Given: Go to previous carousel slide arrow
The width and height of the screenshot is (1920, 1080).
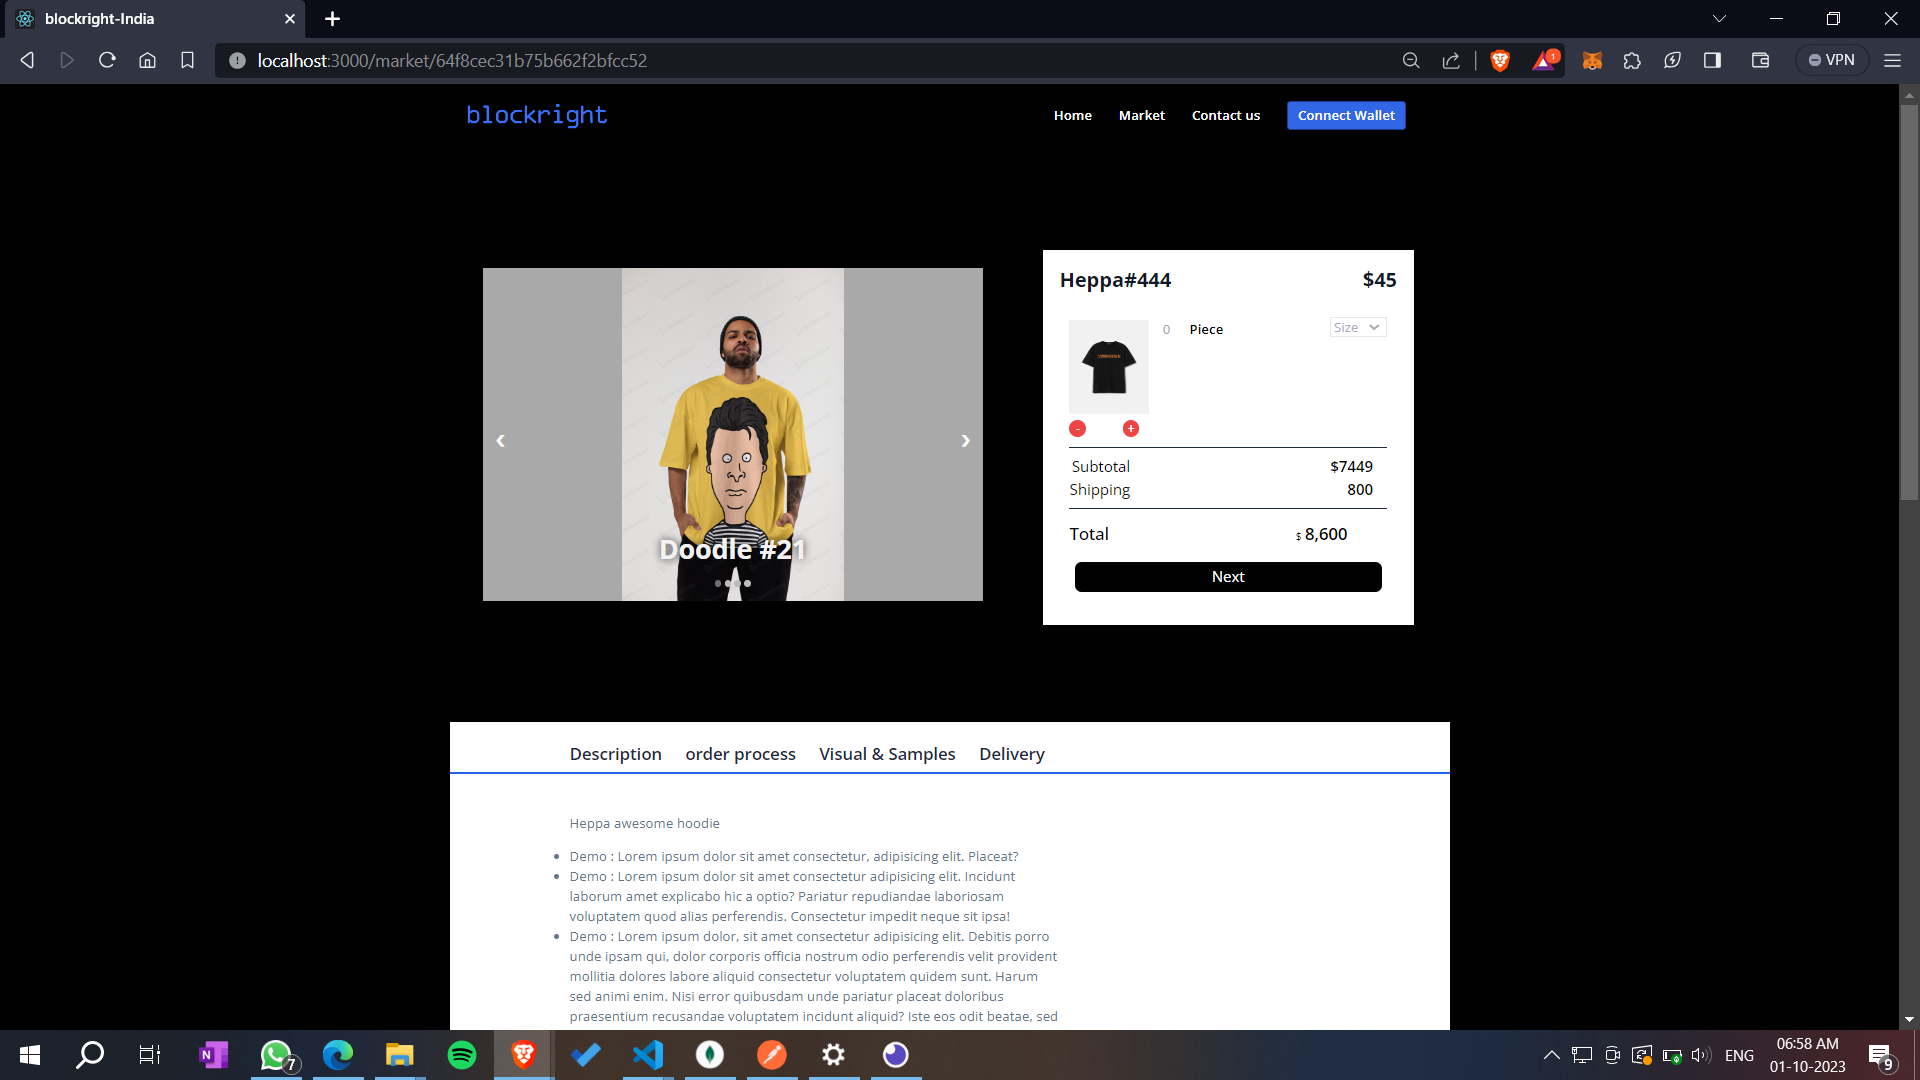Looking at the screenshot, I should point(501,440).
